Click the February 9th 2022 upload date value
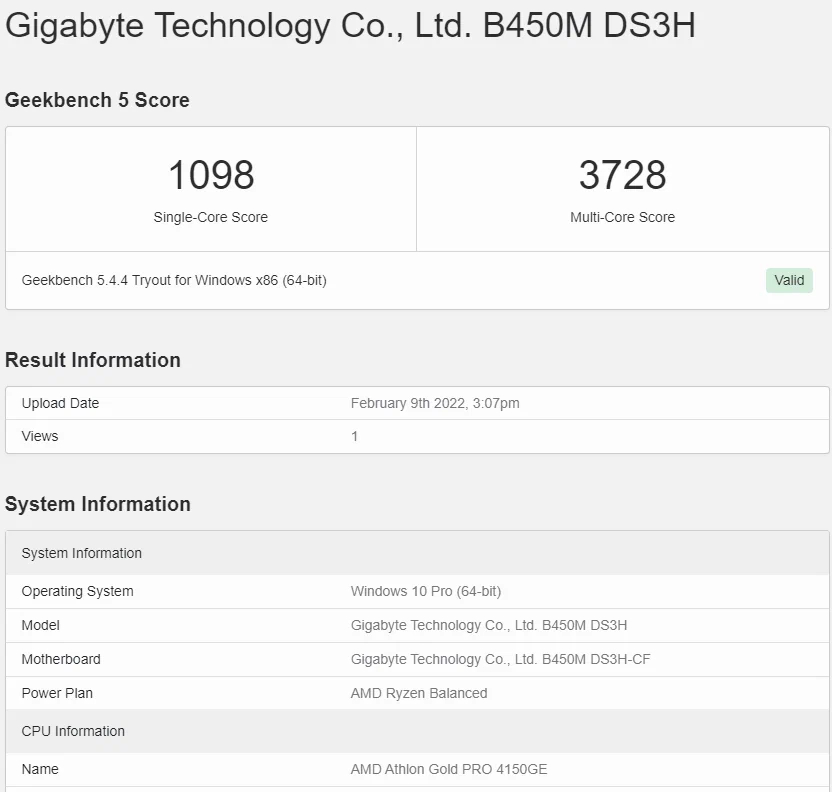This screenshot has width=832, height=792. tap(435, 403)
